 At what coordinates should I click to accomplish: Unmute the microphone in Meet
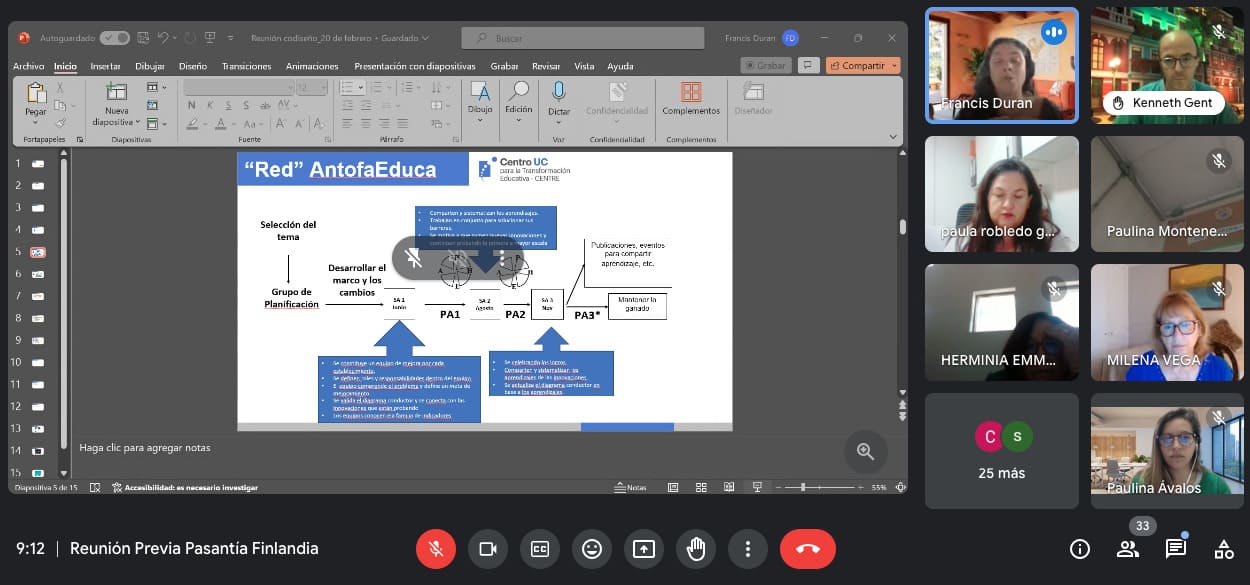coord(436,549)
